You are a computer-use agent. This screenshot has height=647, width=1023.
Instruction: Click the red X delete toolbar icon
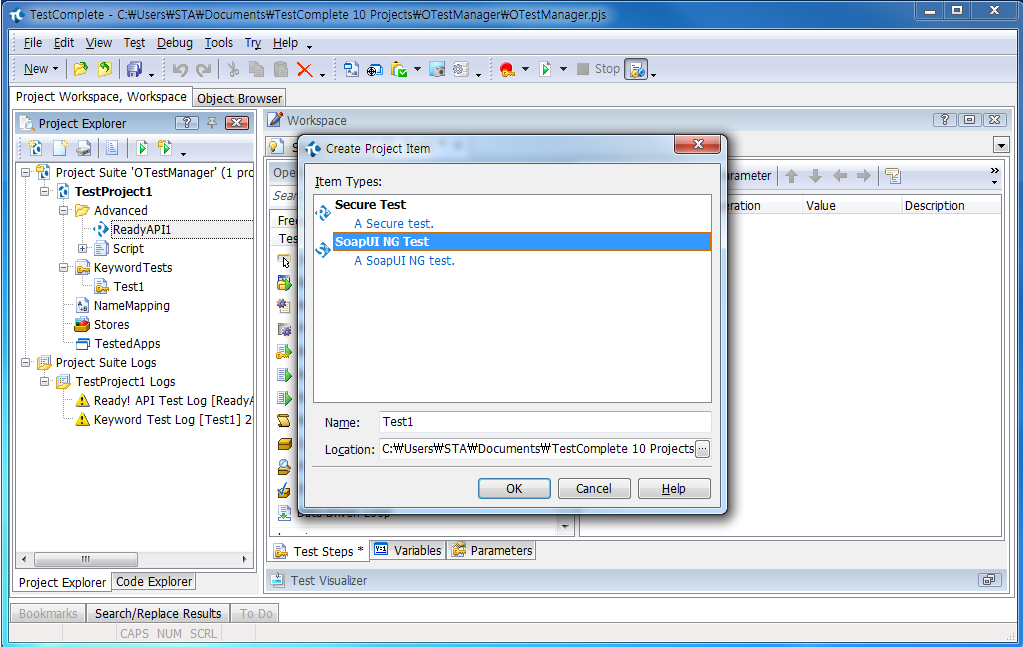(304, 69)
